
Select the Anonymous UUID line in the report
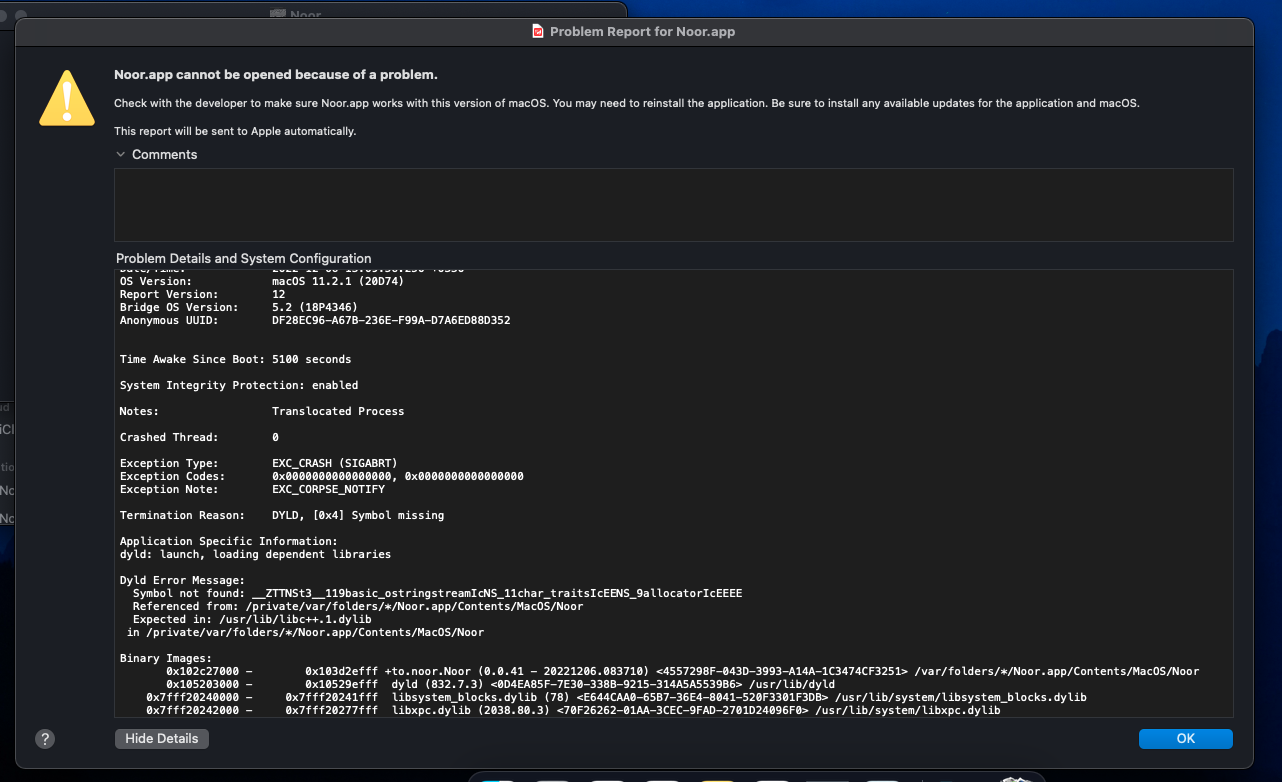pyautogui.click(x=315, y=320)
